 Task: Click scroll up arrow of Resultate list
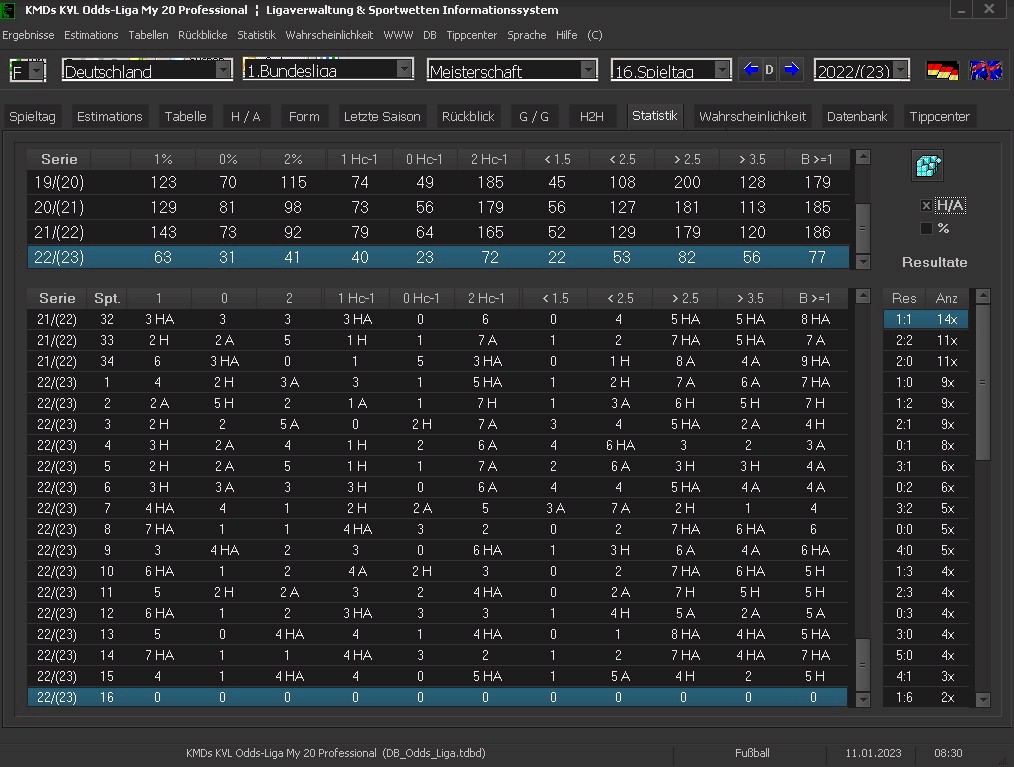983,296
